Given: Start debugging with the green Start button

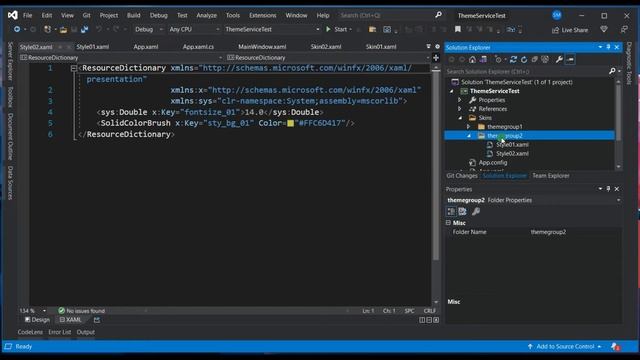Looking at the screenshot, I should pos(338,29).
